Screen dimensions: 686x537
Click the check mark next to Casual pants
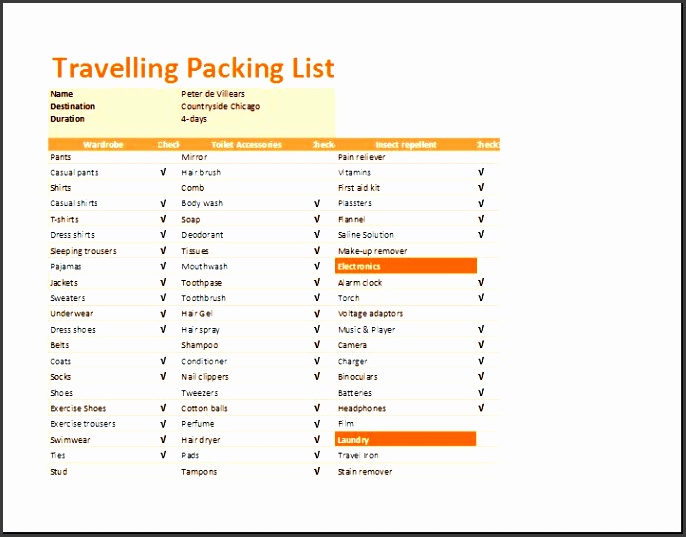click(163, 172)
